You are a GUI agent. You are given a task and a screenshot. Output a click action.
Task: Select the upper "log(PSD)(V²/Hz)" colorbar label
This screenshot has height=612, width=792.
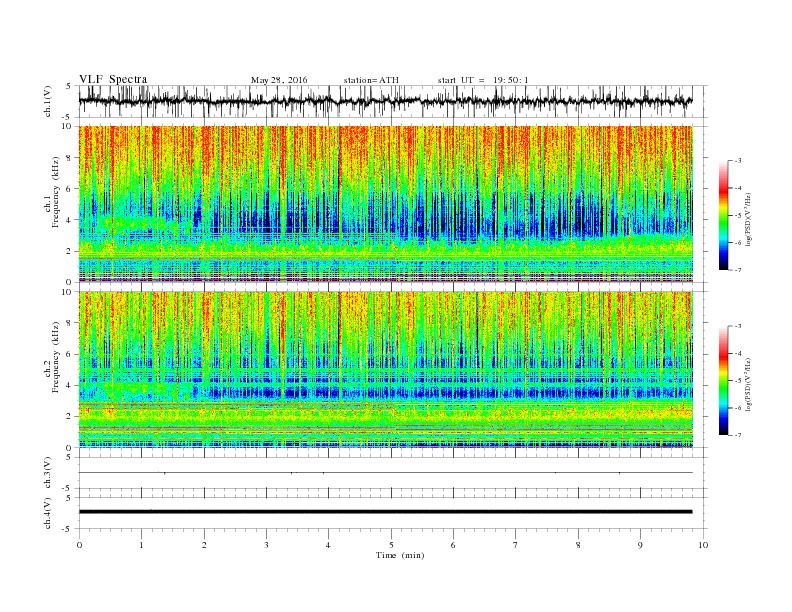pyautogui.click(x=749, y=219)
